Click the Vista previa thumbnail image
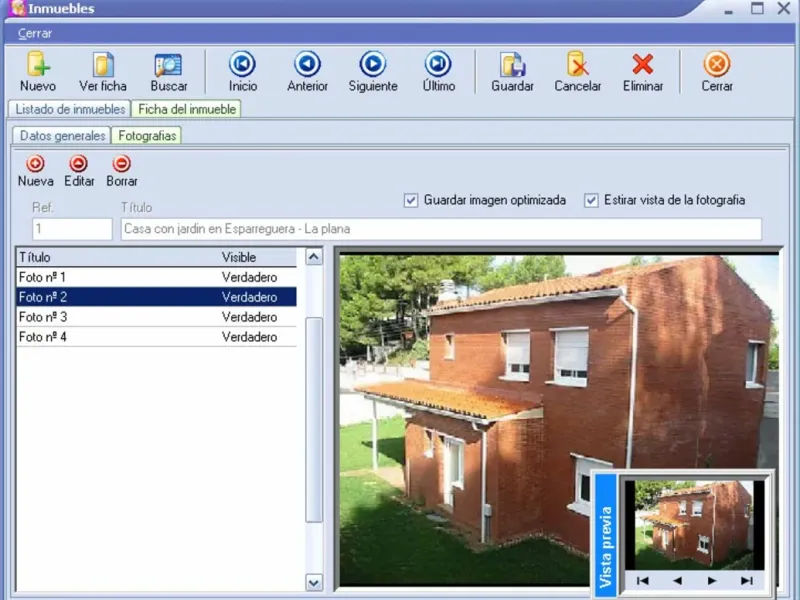 [x=694, y=524]
